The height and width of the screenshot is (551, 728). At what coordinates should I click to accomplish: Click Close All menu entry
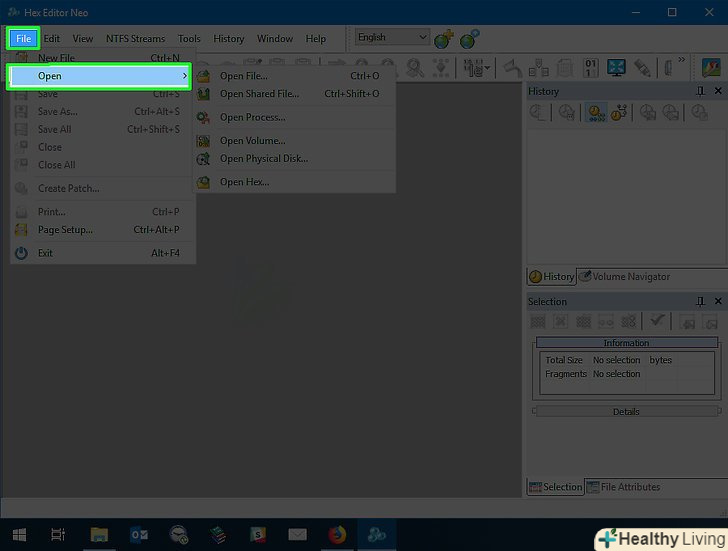pyautogui.click(x=103, y=165)
